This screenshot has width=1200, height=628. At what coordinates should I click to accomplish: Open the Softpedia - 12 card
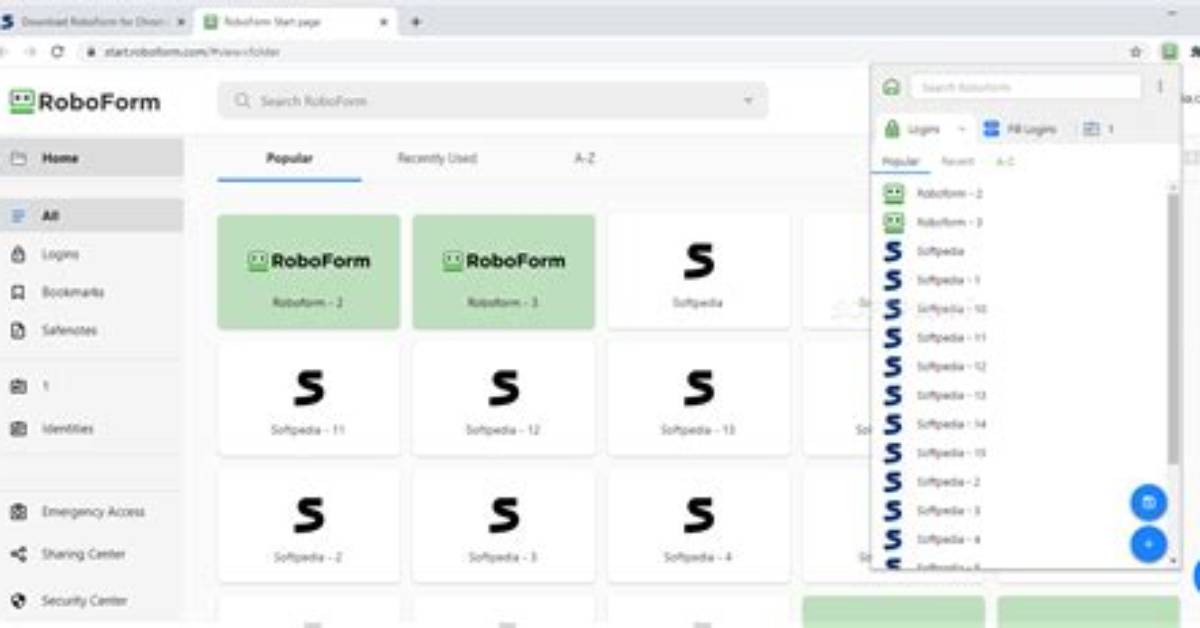pos(504,398)
